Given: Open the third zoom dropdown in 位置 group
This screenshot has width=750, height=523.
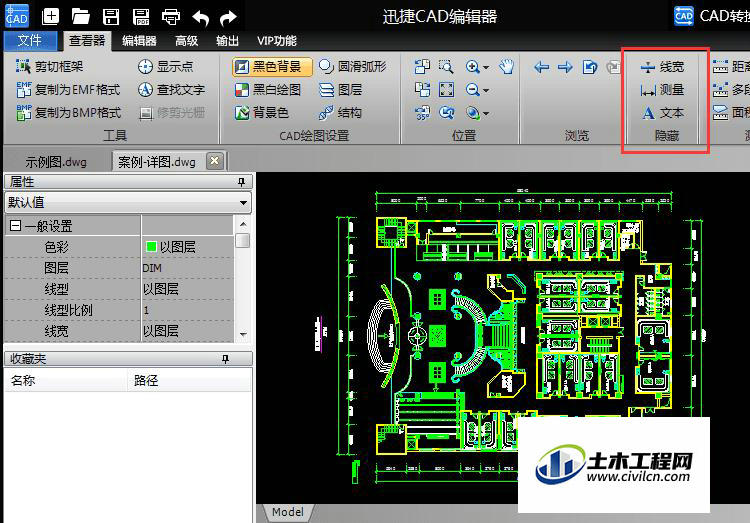Looking at the screenshot, I should click(486, 113).
